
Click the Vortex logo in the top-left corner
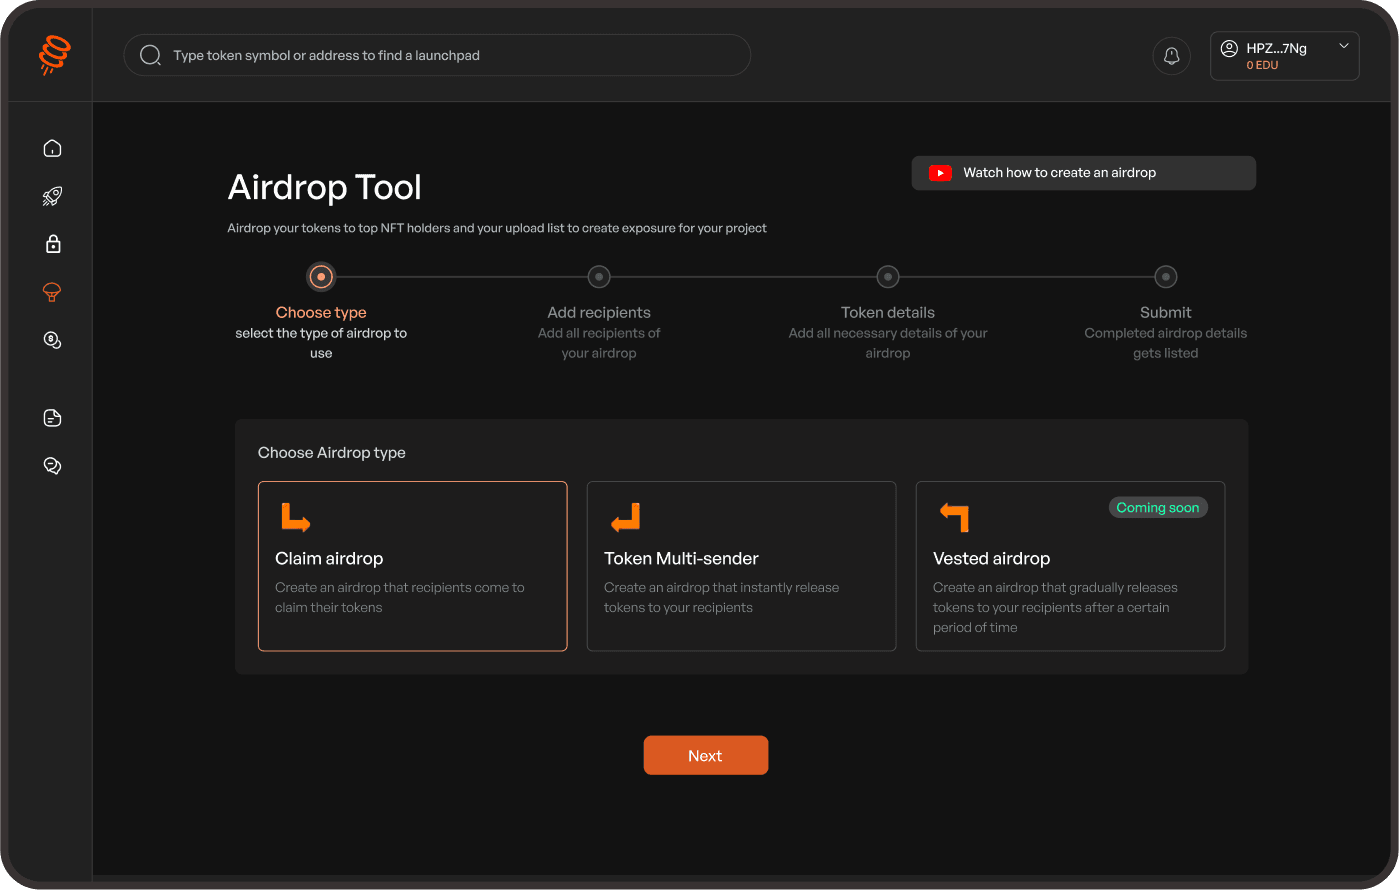(x=52, y=55)
